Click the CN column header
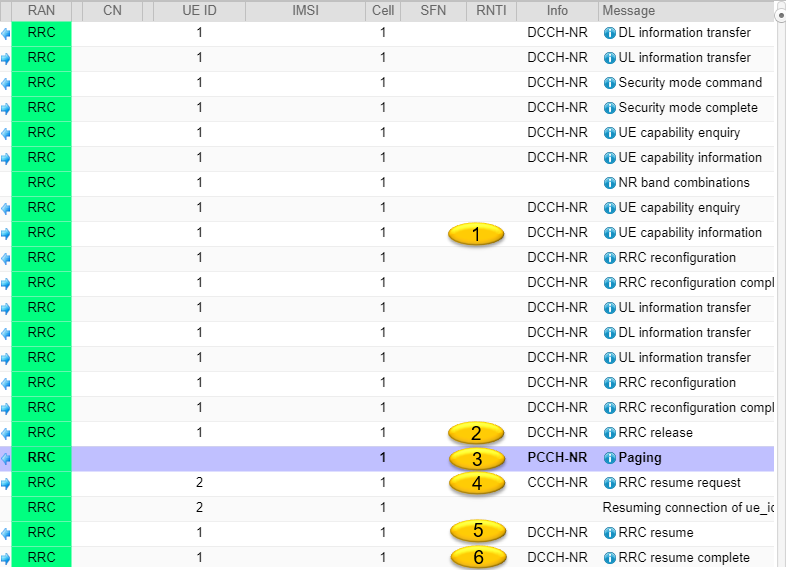This screenshot has height=570, width=786. coord(112,11)
